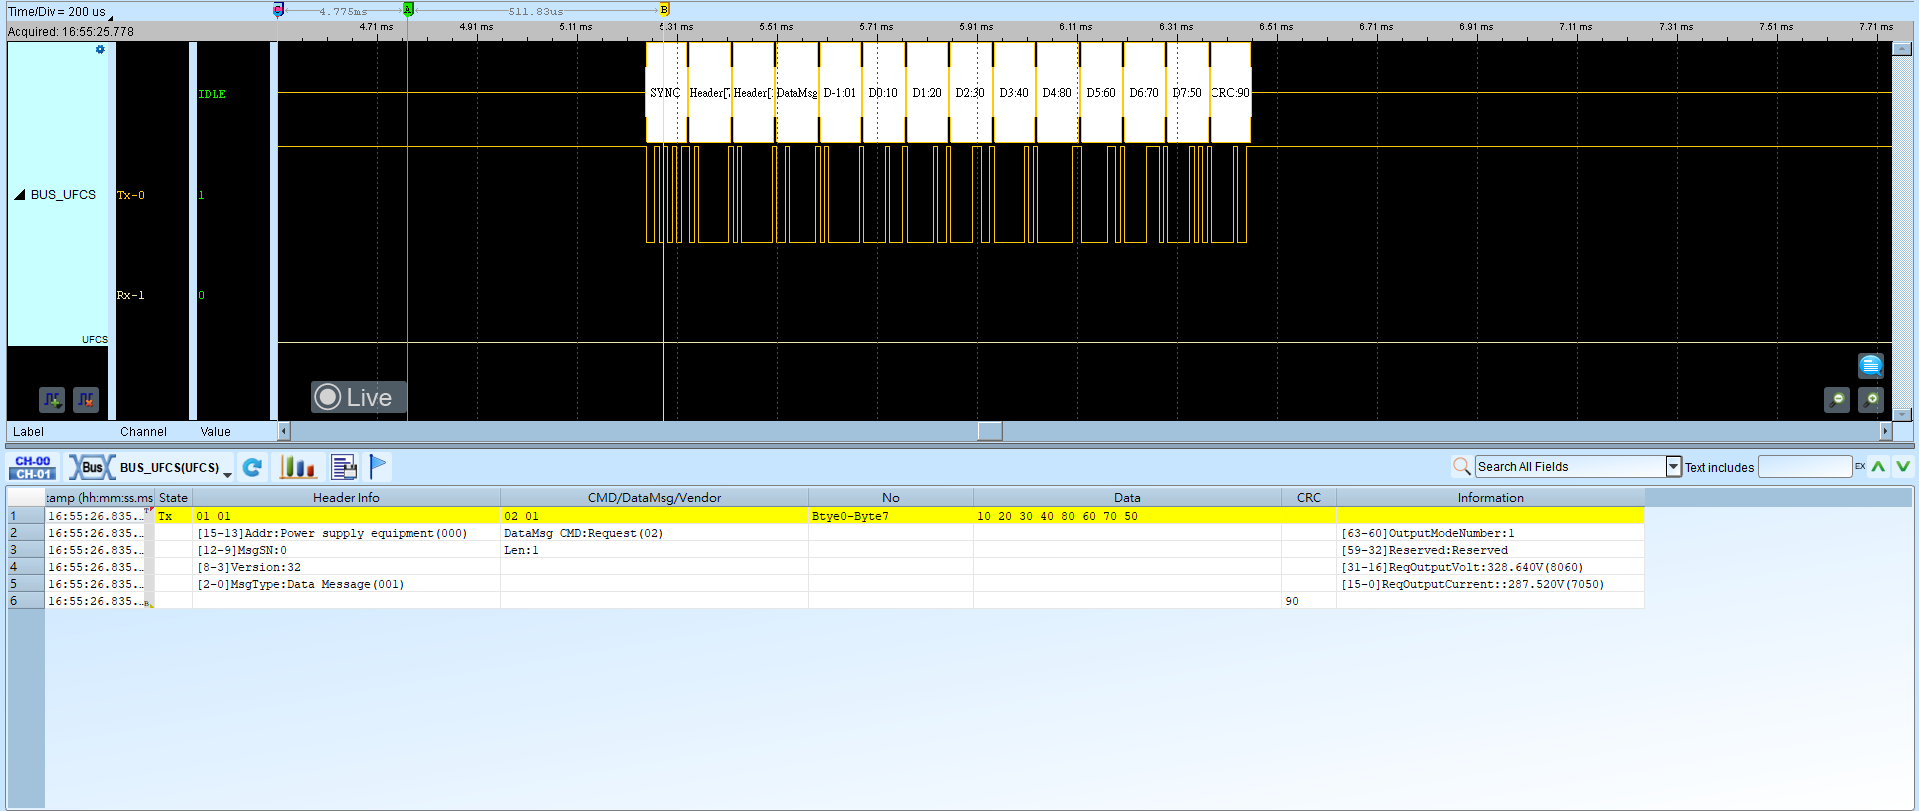1919x811 pixels.
Task: Click the blue refresh arrow icon
Action: click(253, 467)
